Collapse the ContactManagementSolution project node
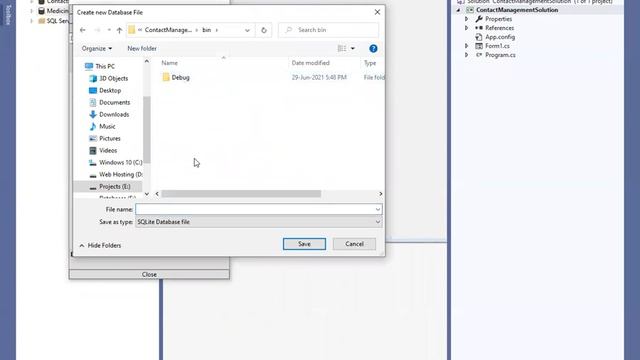 (x=458, y=10)
